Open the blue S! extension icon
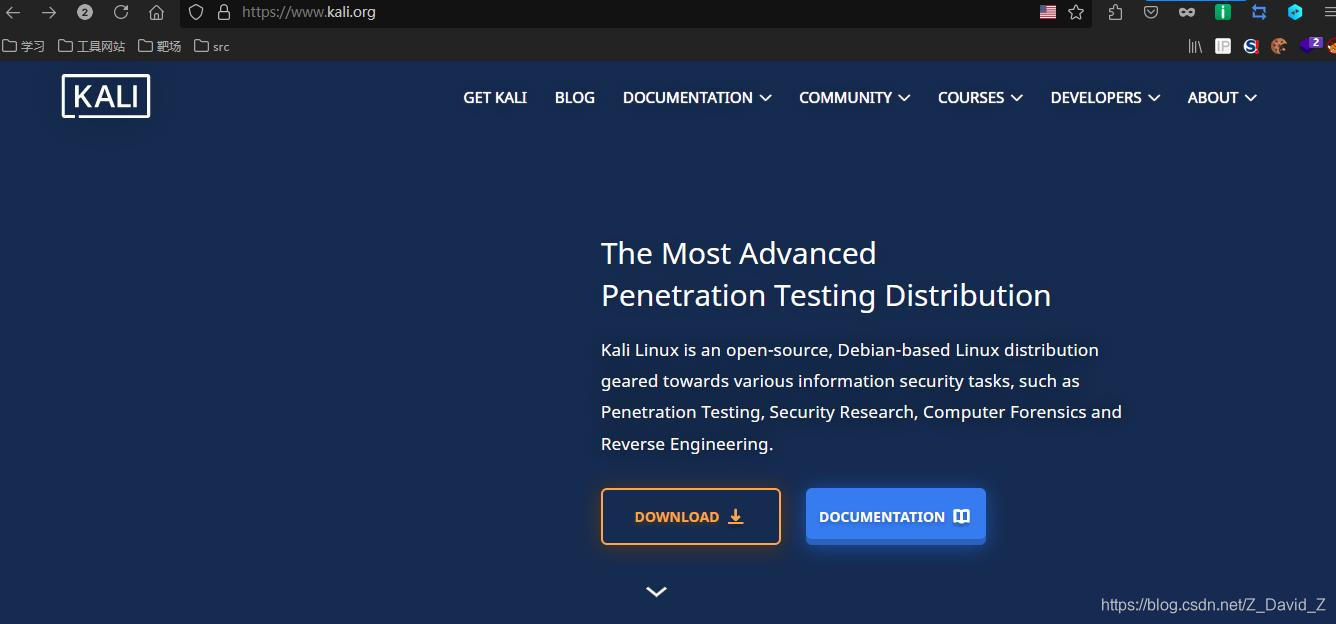The height and width of the screenshot is (624, 1336). [x=1251, y=46]
